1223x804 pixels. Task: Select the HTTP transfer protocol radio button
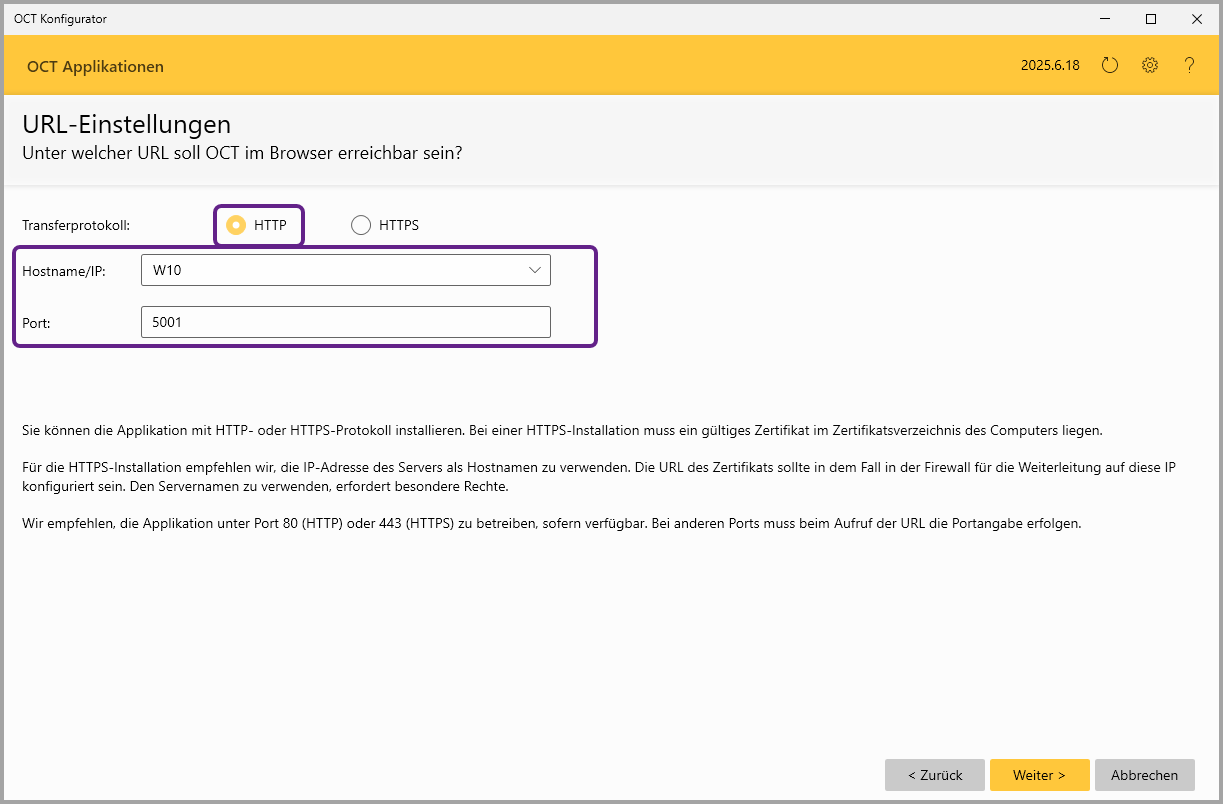coord(236,225)
